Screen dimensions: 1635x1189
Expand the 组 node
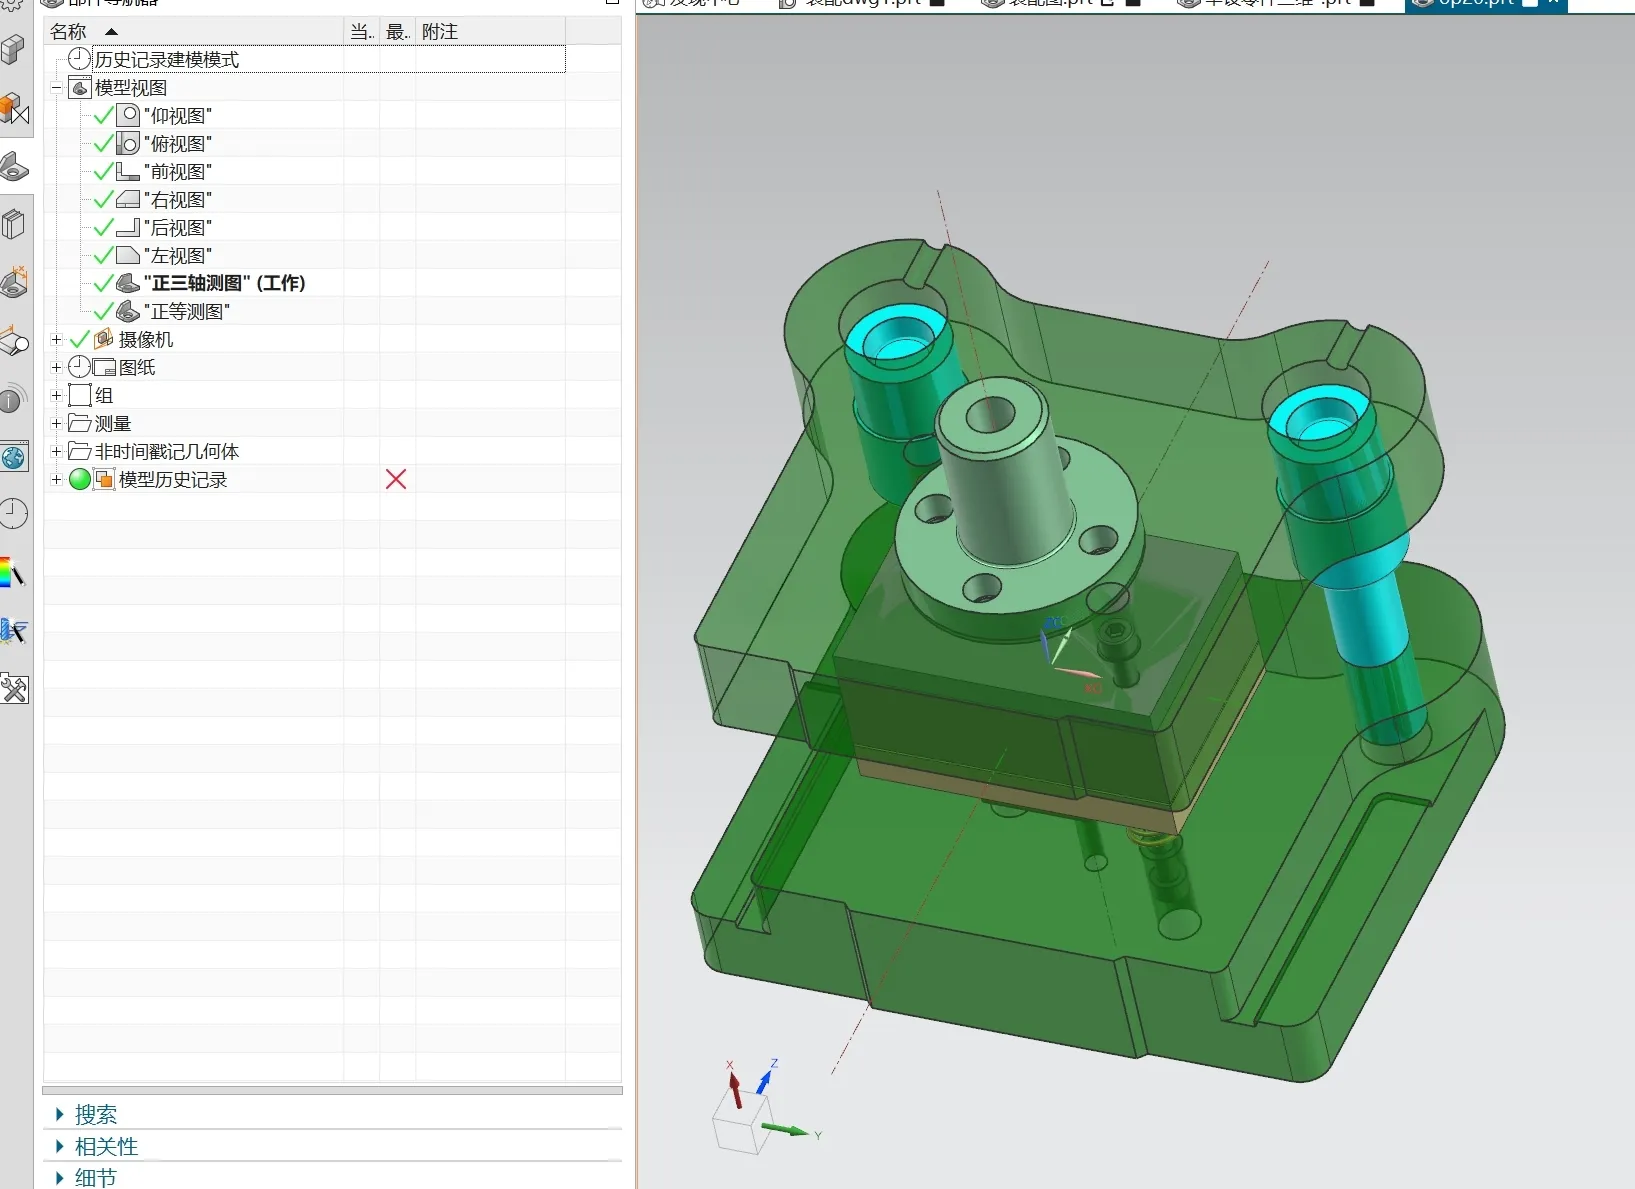click(x=57, y=395)
